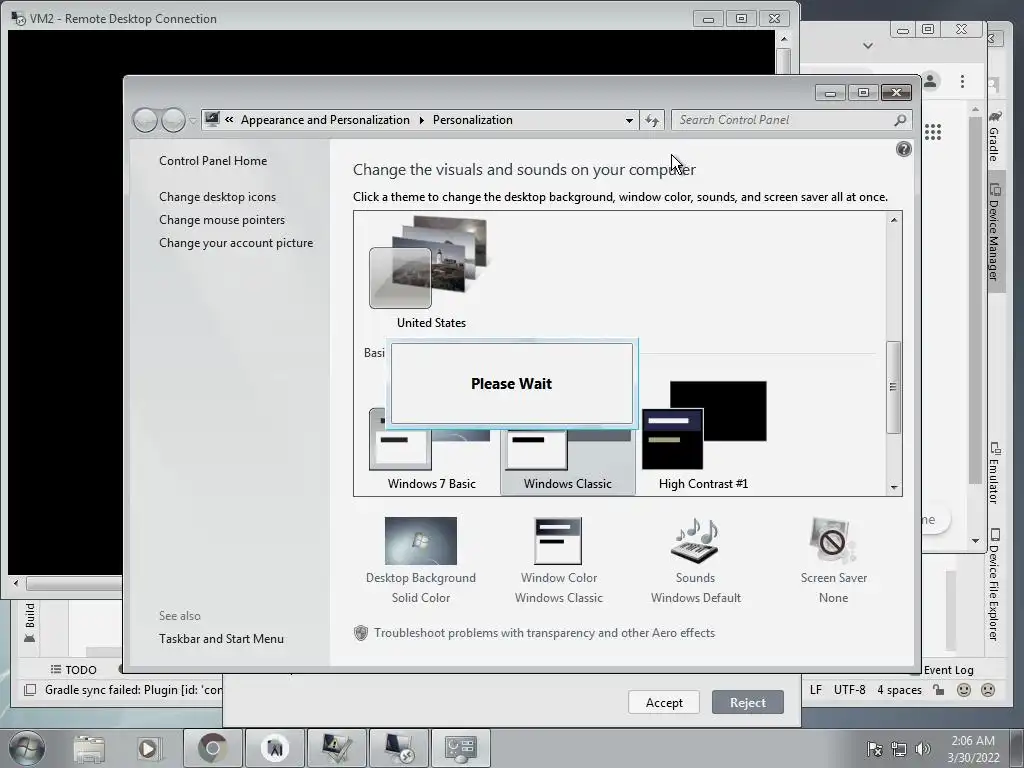This screenshot has width=1024, height=768.
Task: Open the Window Color settings icon
Action: tap(558, 541)
